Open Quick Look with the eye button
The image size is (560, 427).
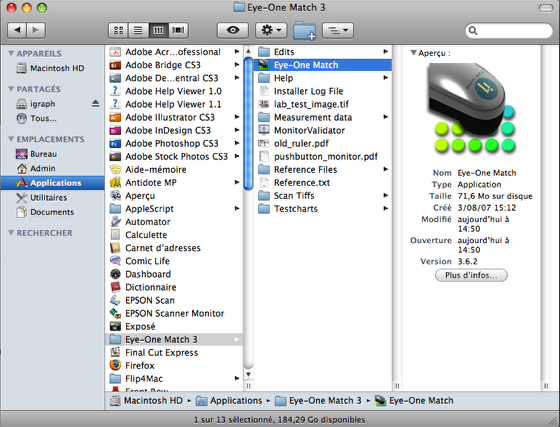click(x=233, y=30)
